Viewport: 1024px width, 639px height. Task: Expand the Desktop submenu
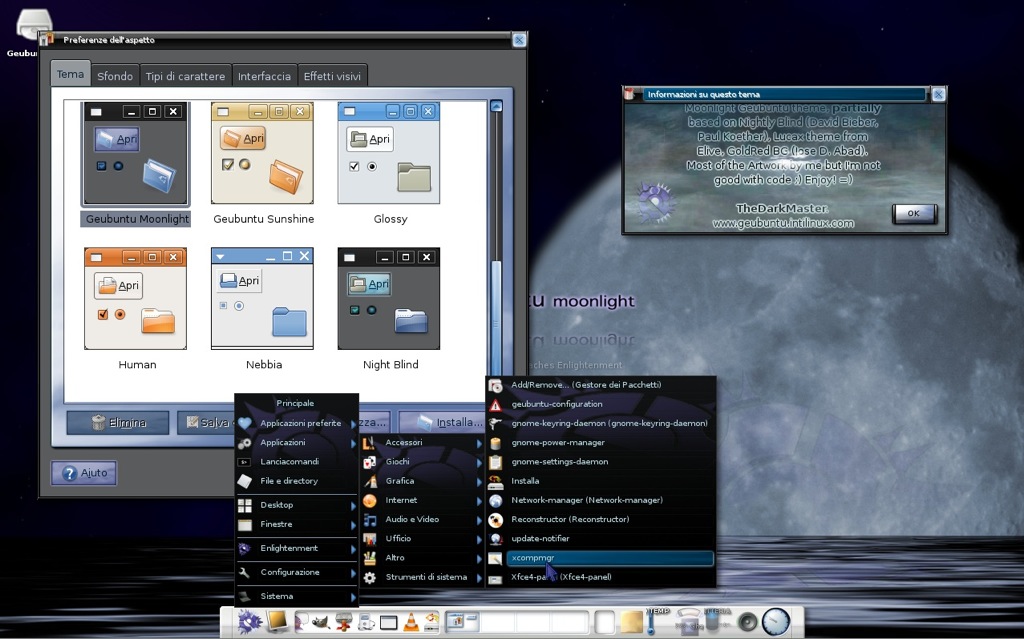point(296,505)
